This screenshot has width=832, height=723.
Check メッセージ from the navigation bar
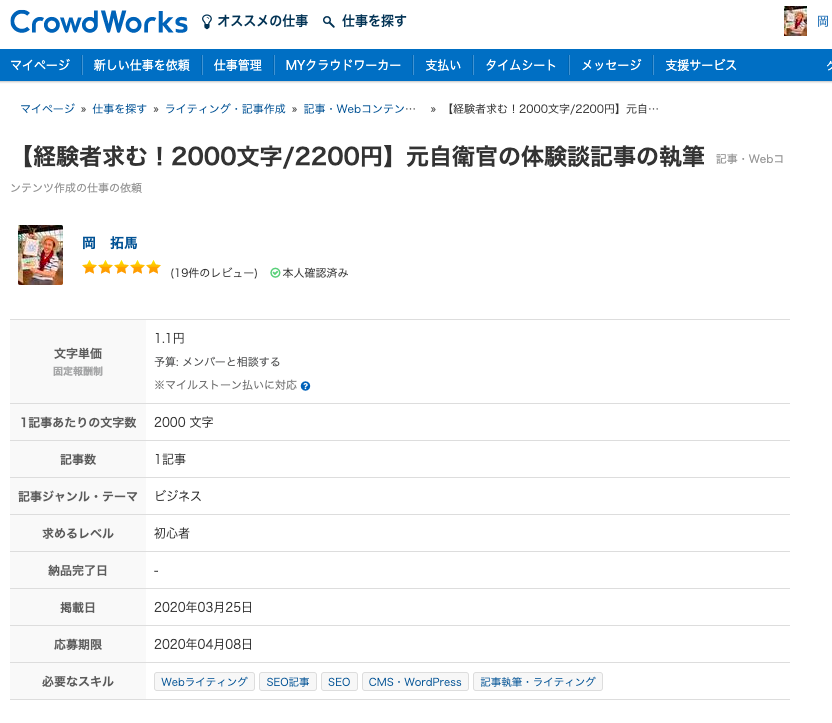point(610,63)
